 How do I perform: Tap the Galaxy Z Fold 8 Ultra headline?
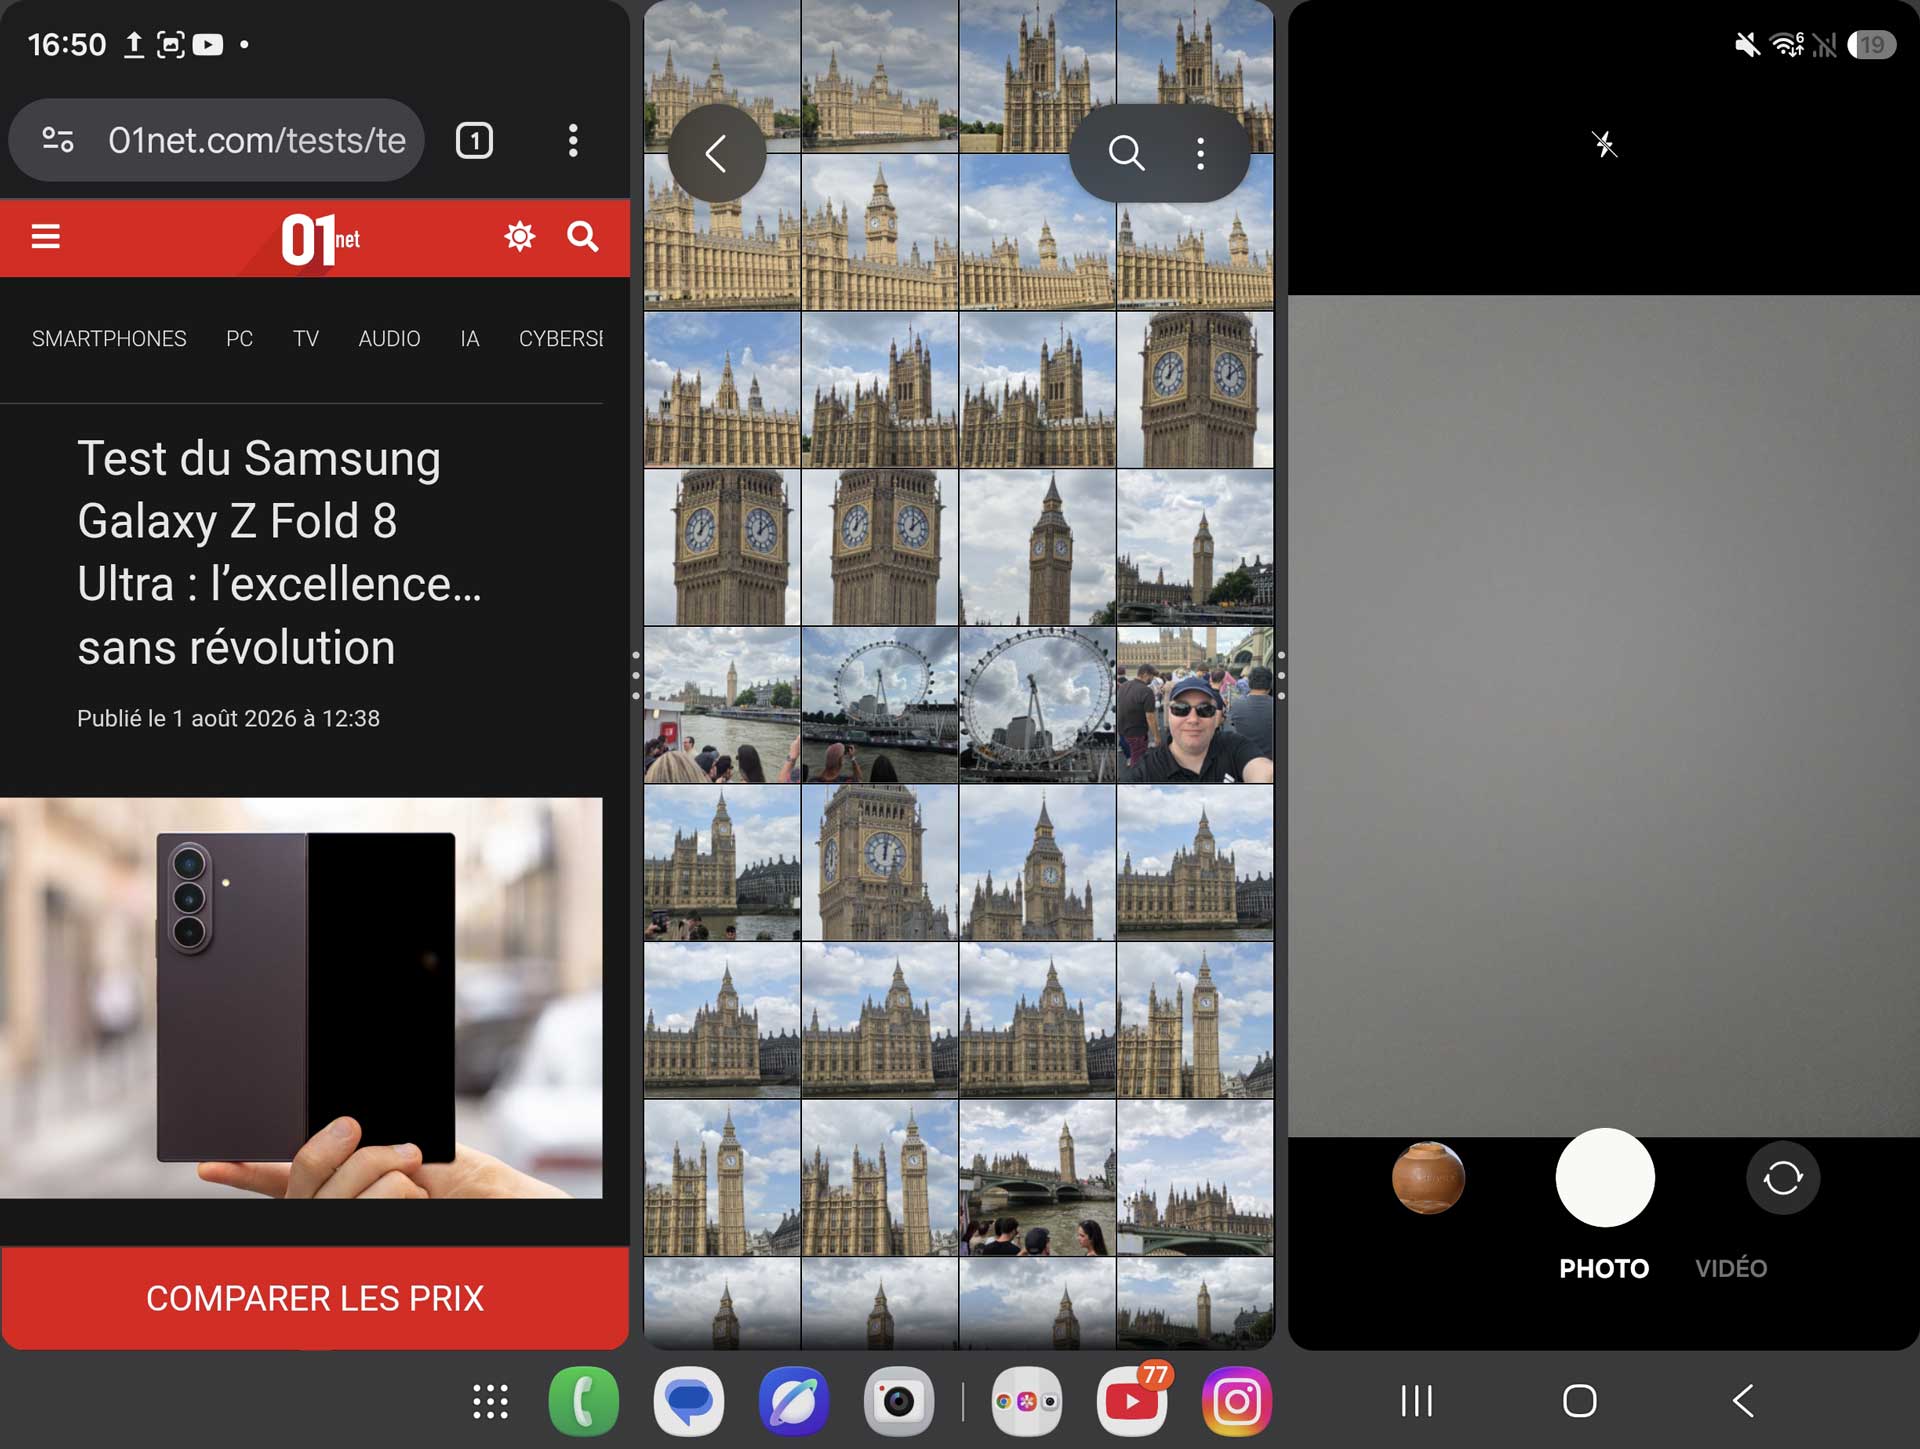point(279,552)
